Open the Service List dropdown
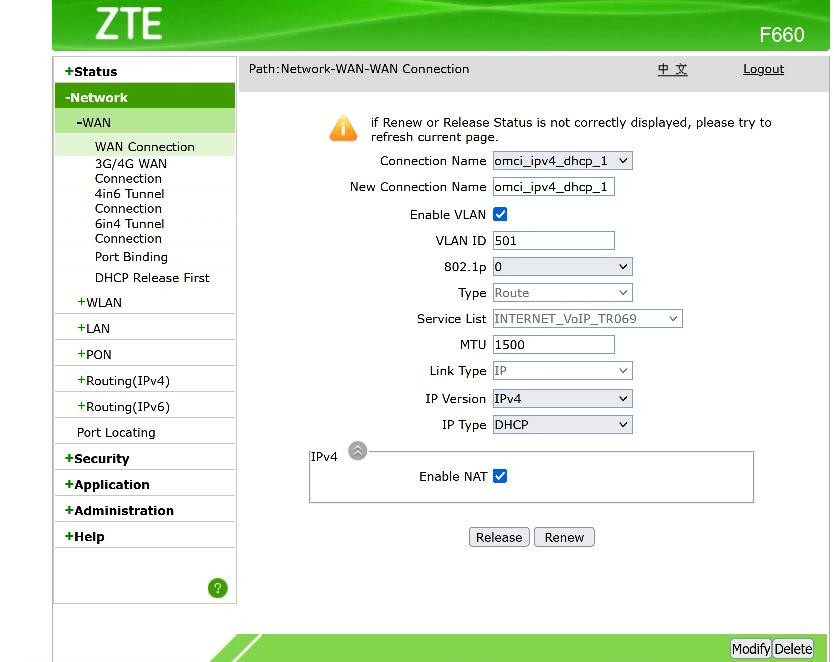The height and width of the screenshot is (662, 834). 588,319
